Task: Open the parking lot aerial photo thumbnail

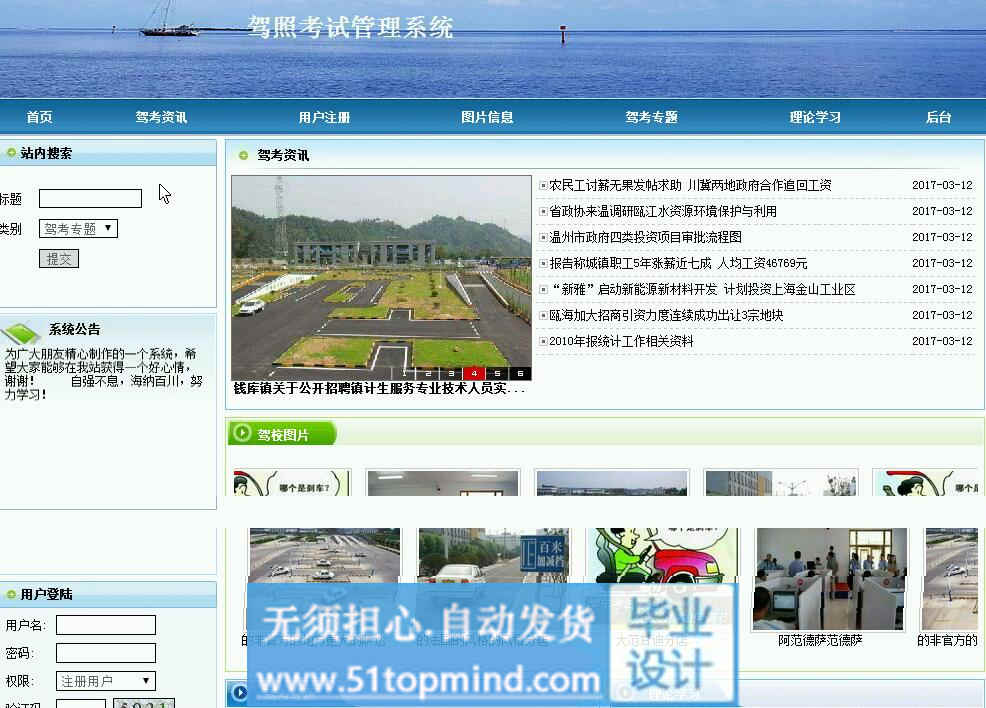Action: 324,556
